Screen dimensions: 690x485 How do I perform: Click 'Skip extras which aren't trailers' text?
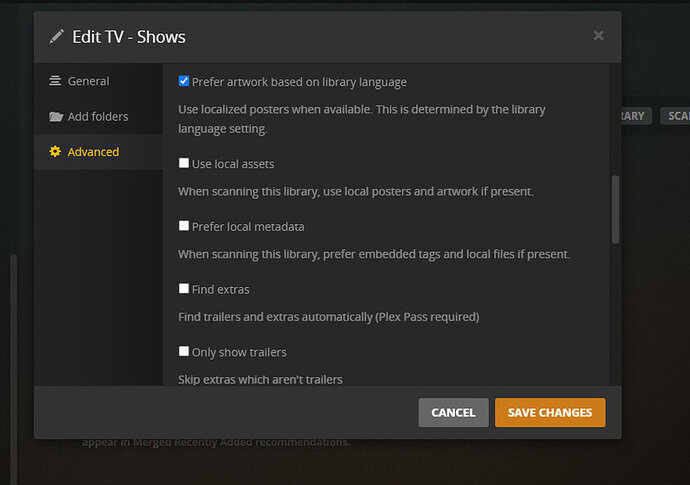click(260, 379)
